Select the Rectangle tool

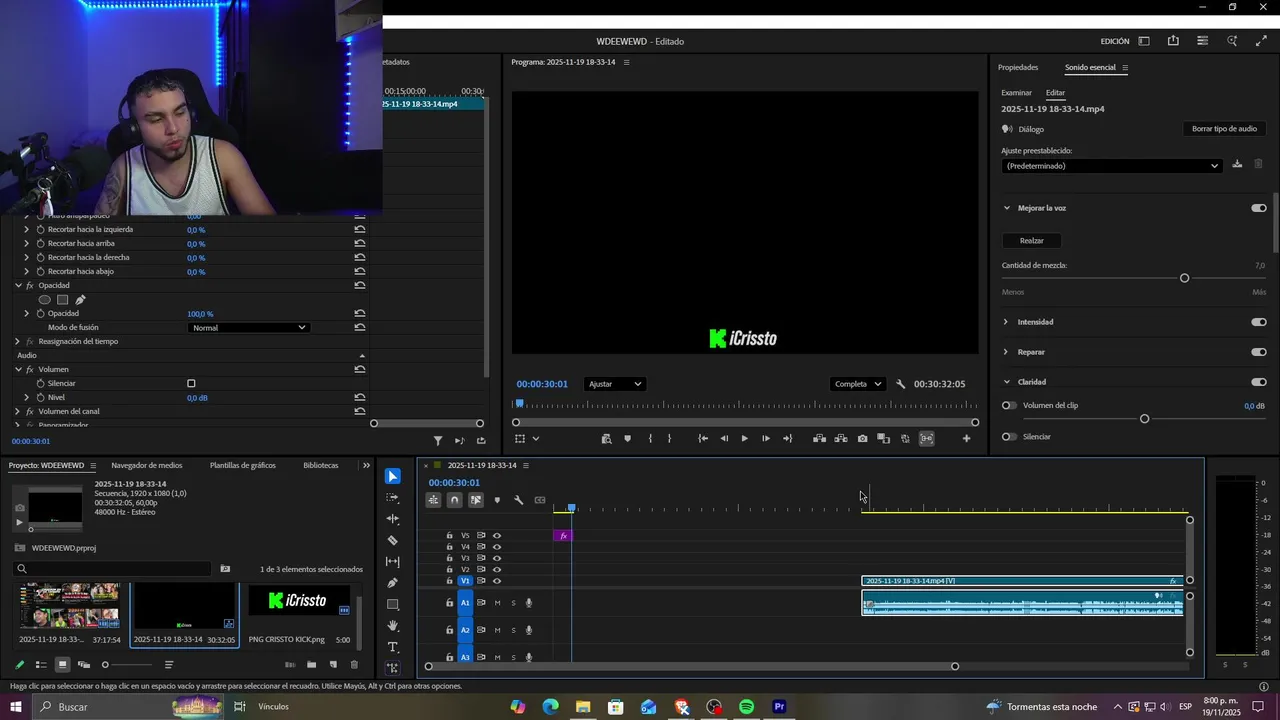(x=393, y=605)
